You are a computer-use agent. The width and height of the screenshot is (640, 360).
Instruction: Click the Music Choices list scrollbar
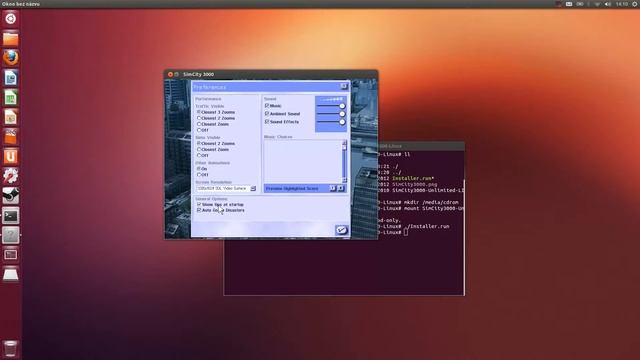[344, 161]
